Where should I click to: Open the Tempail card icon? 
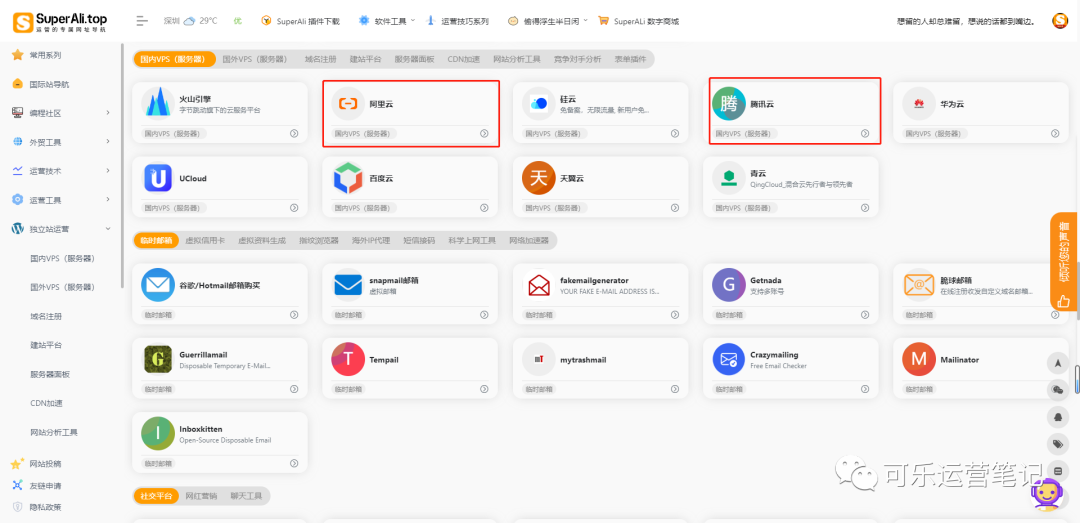(349, 359)
